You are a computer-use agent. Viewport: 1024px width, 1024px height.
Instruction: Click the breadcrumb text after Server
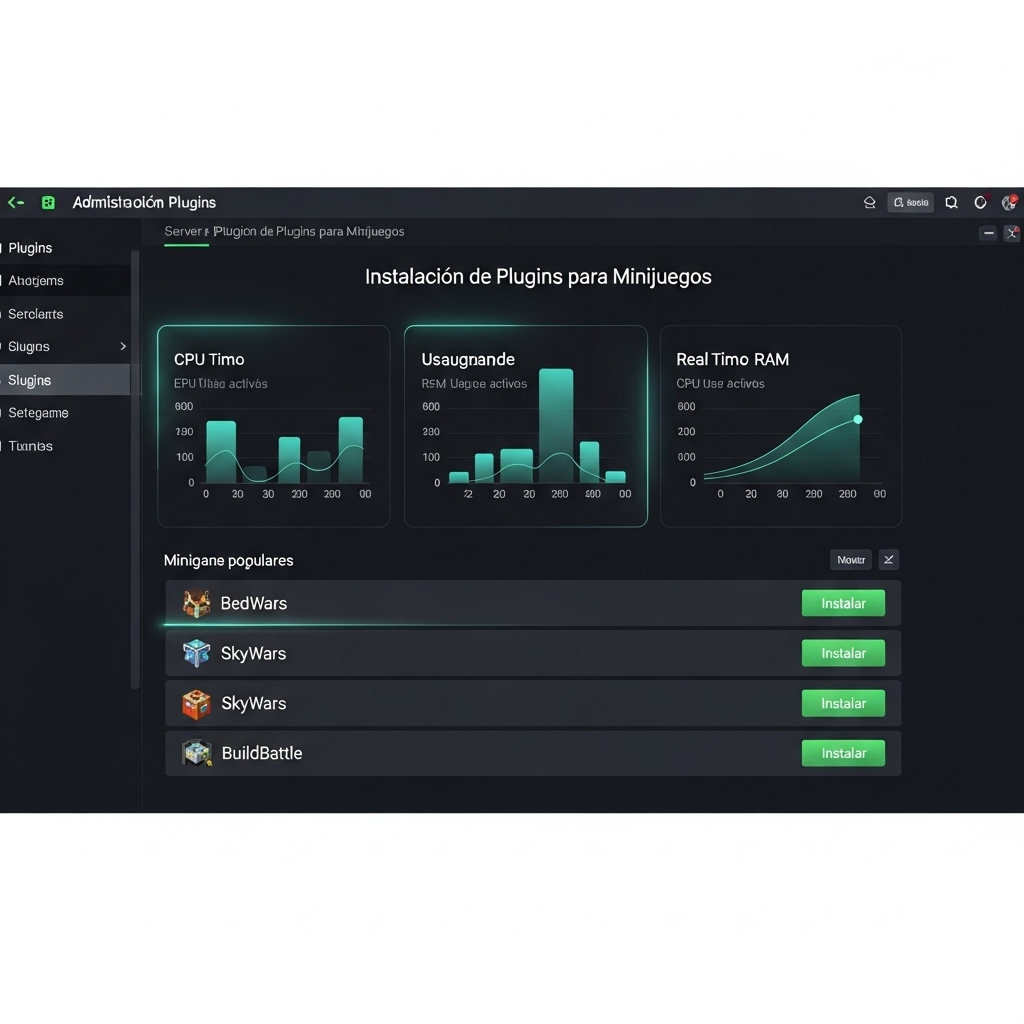coord(309,231)
